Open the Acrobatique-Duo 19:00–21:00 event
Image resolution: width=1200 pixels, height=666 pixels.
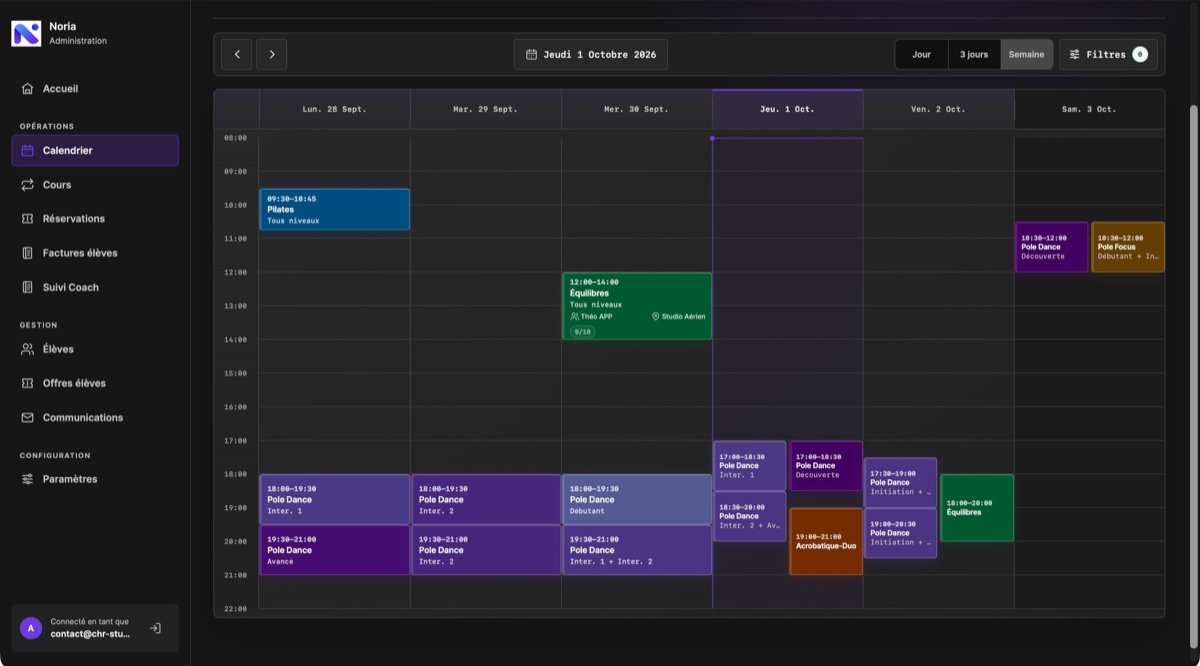826,541
